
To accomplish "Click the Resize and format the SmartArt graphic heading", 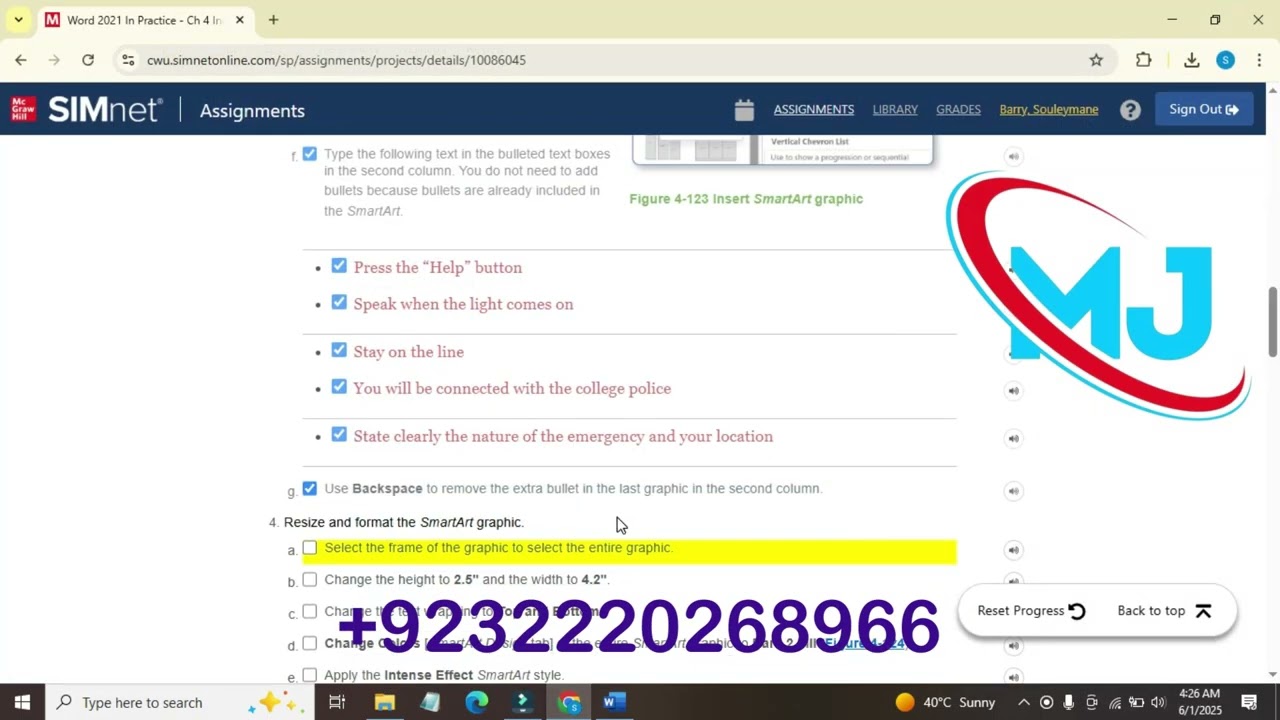I will (404, 522).
